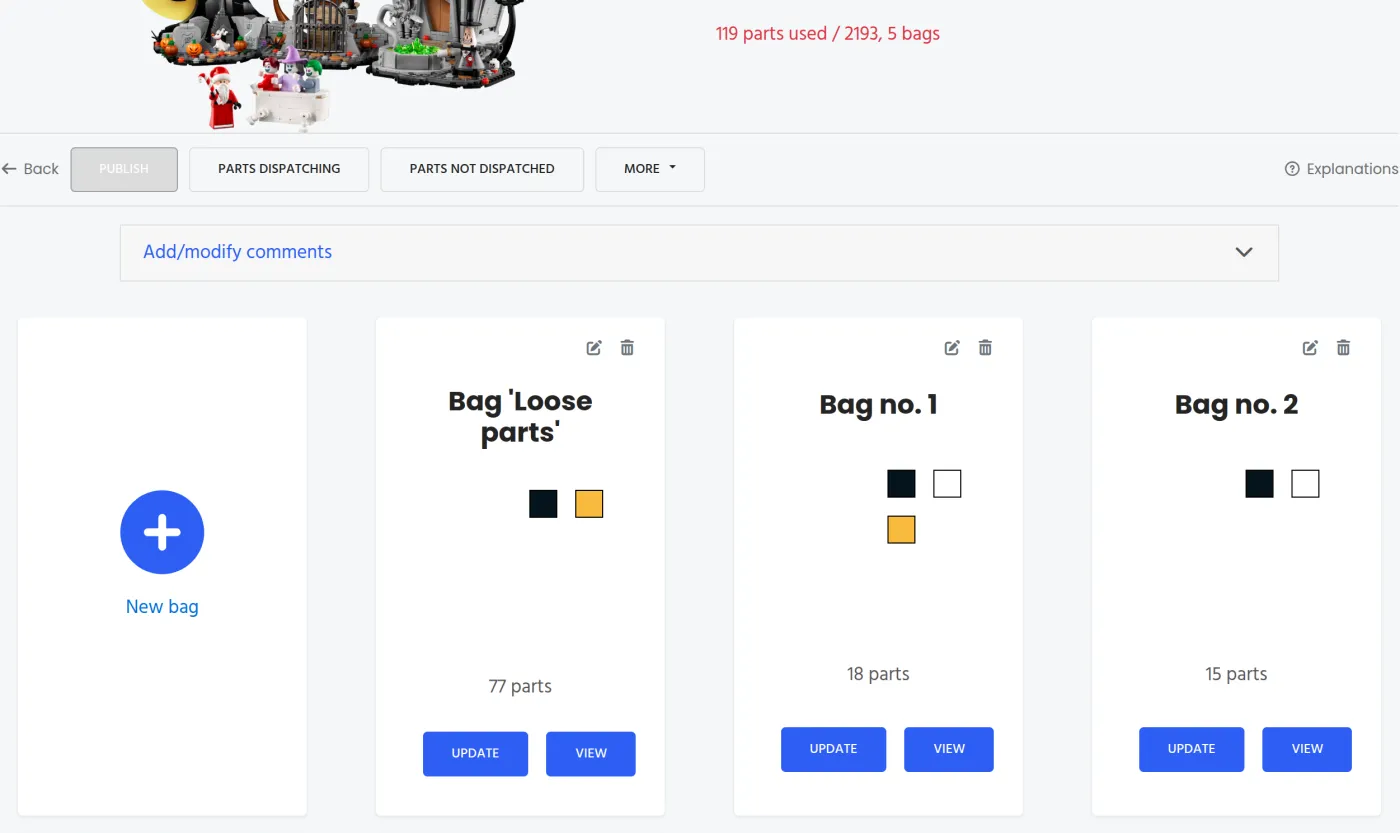Update the Bag 'Loose parts' bag
1400x833 pixels.
click(475, 754)
